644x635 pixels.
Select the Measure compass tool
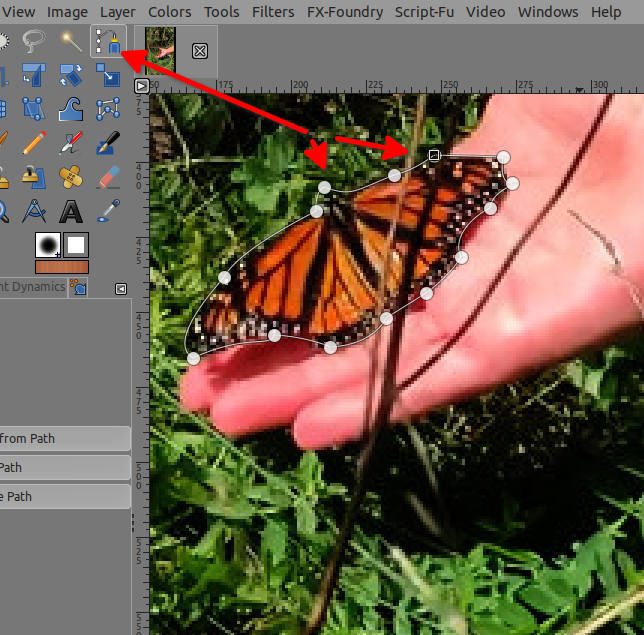33,211
